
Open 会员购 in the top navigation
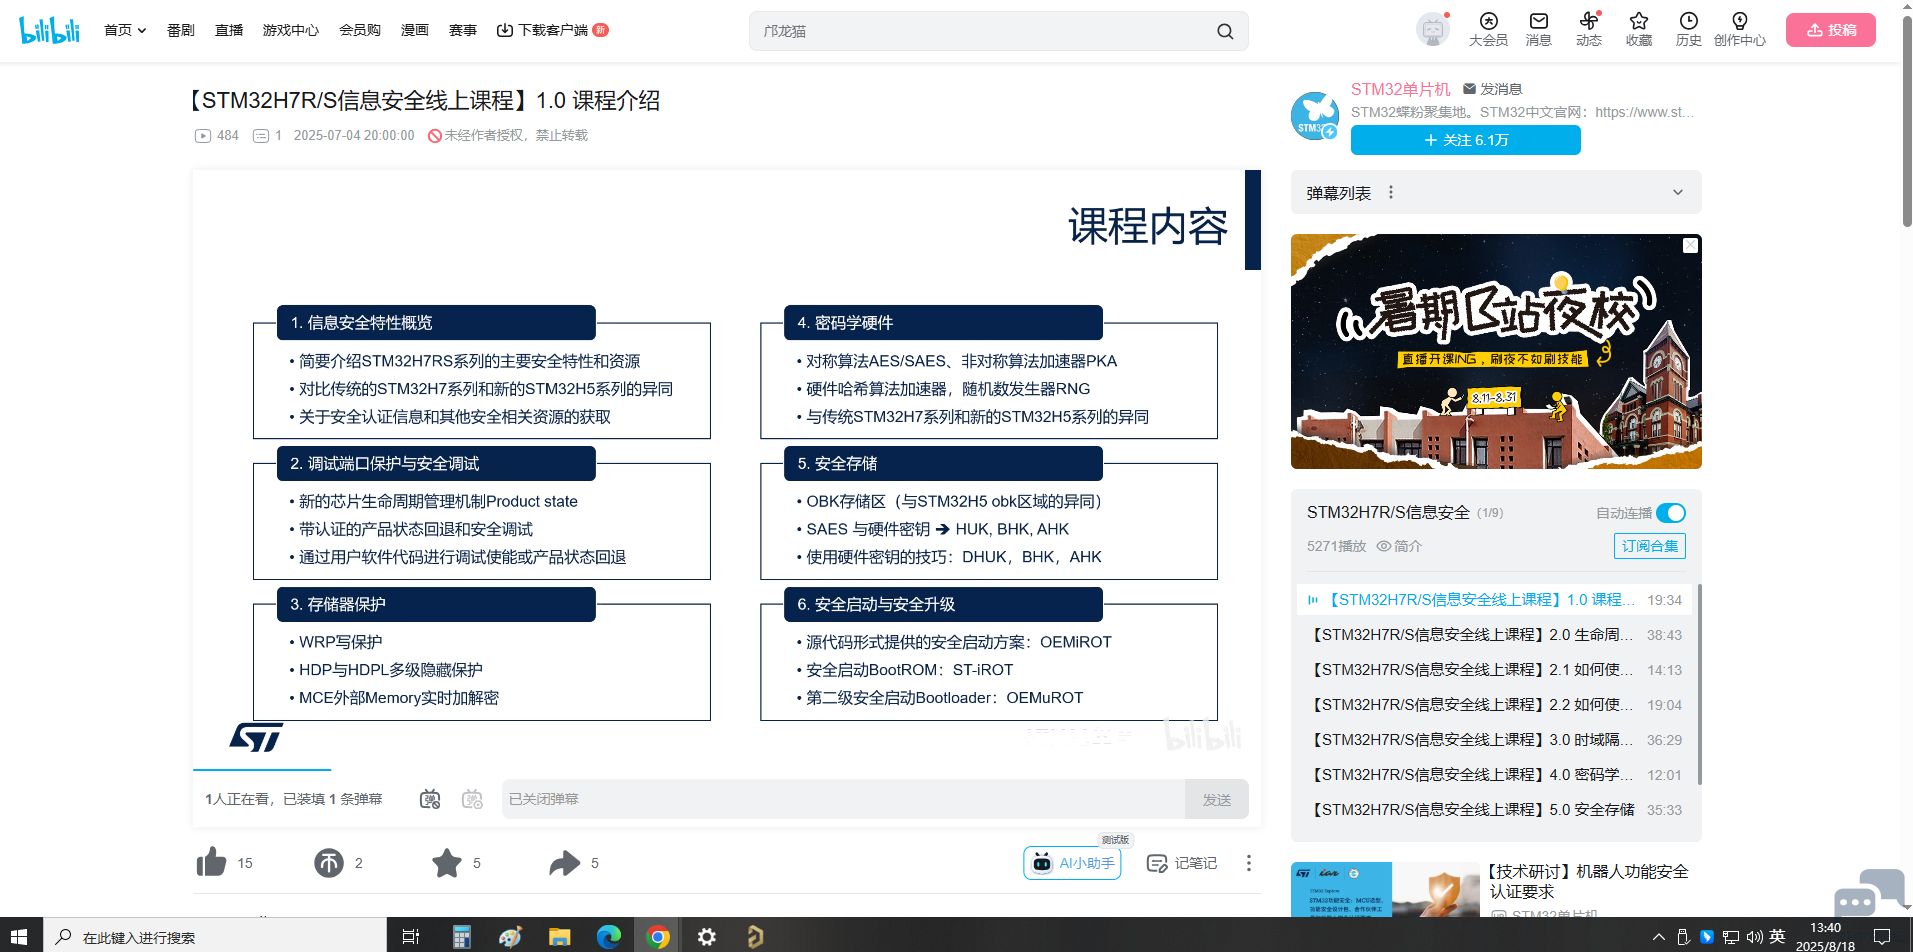tap(360, 30)
